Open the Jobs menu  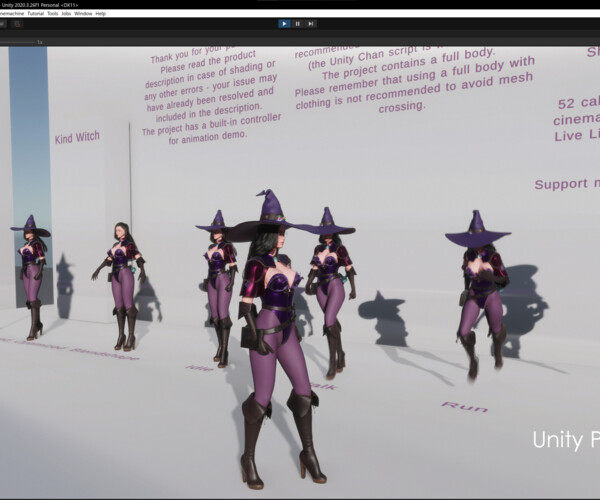point(66,13)
